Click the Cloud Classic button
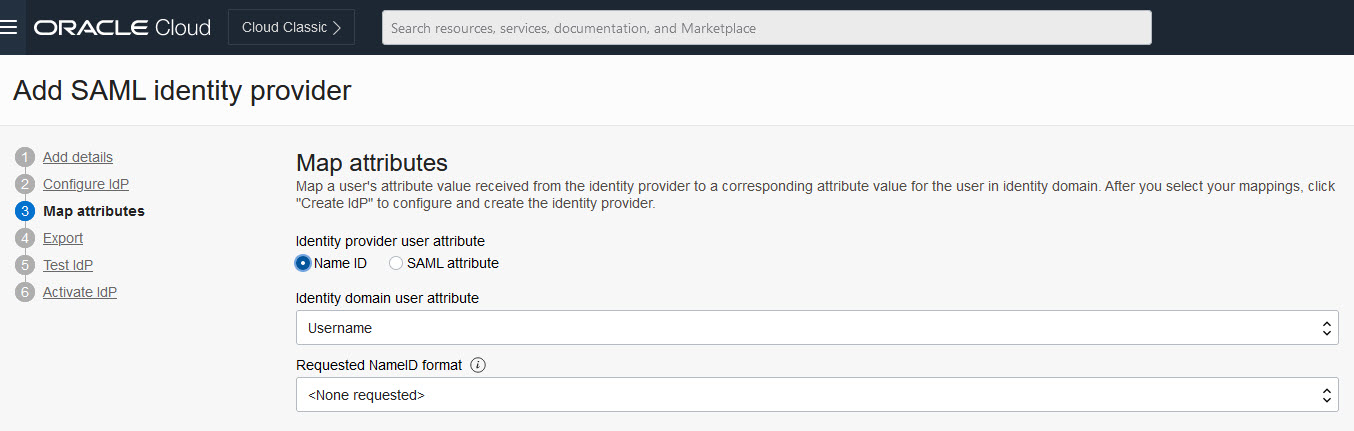Viewport: 1354px width, 431px height. [291, 27]
